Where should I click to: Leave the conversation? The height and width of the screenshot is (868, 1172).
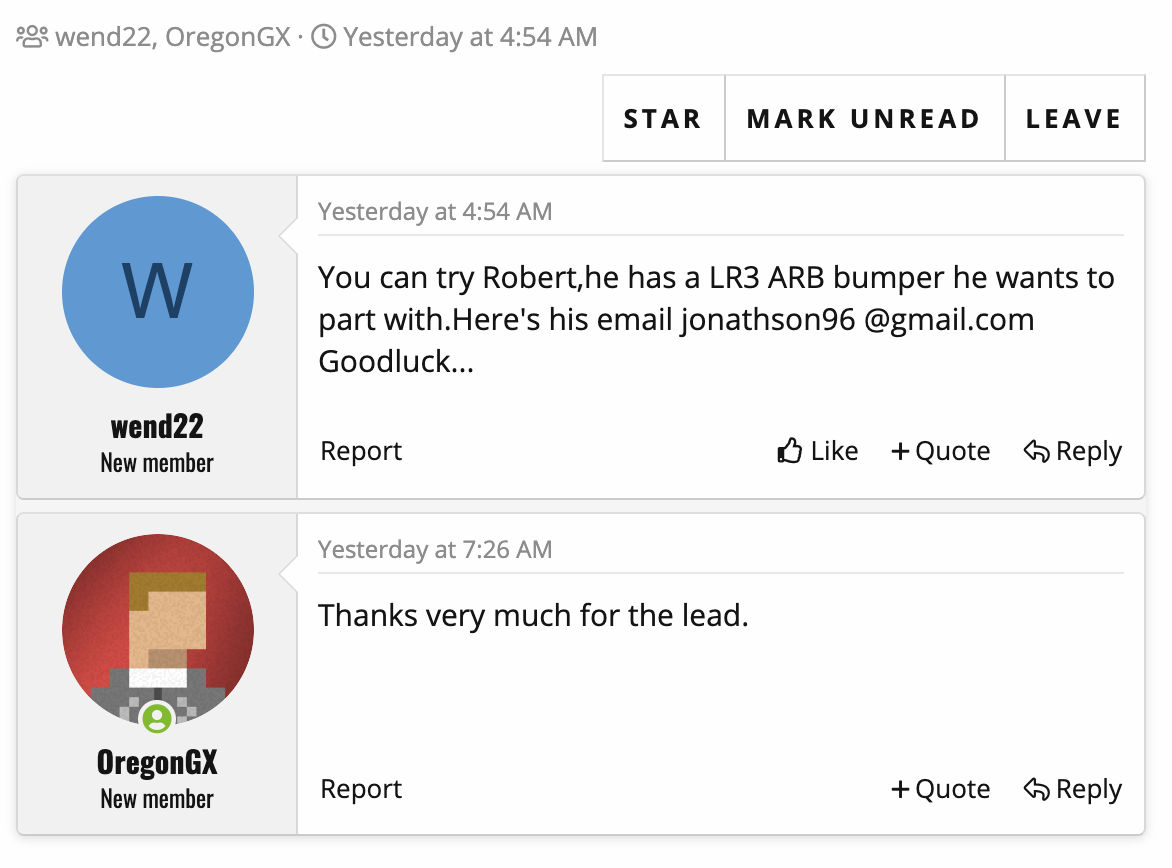point(1074,119)
